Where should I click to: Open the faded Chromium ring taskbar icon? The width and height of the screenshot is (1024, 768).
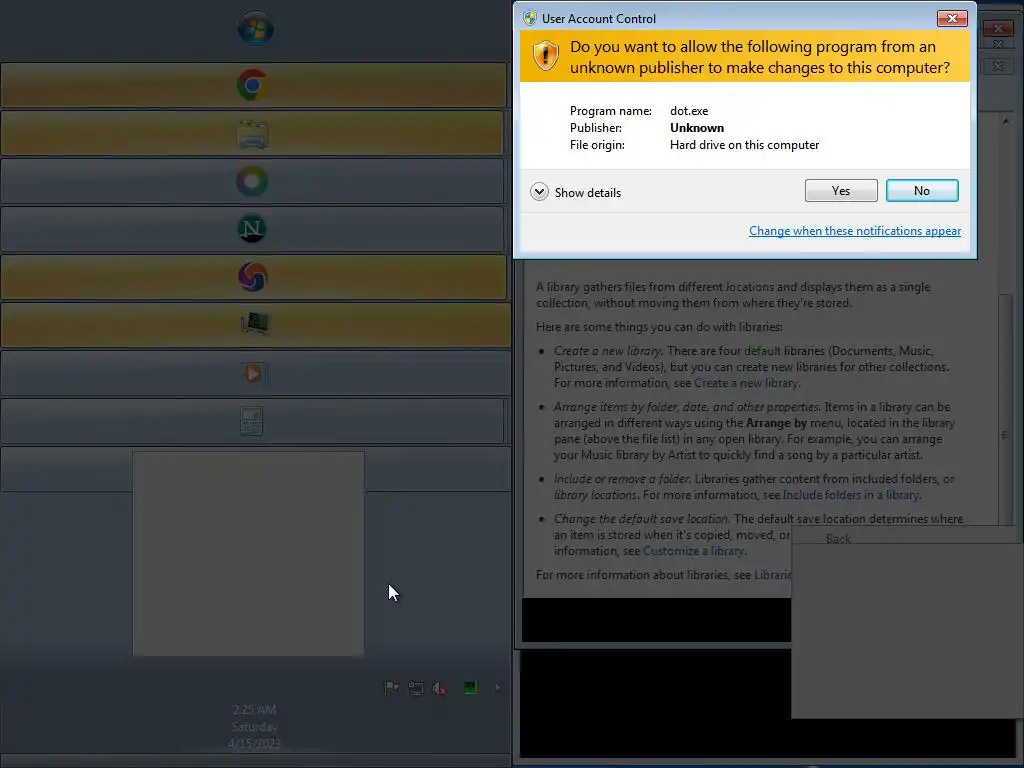(252, 181)
